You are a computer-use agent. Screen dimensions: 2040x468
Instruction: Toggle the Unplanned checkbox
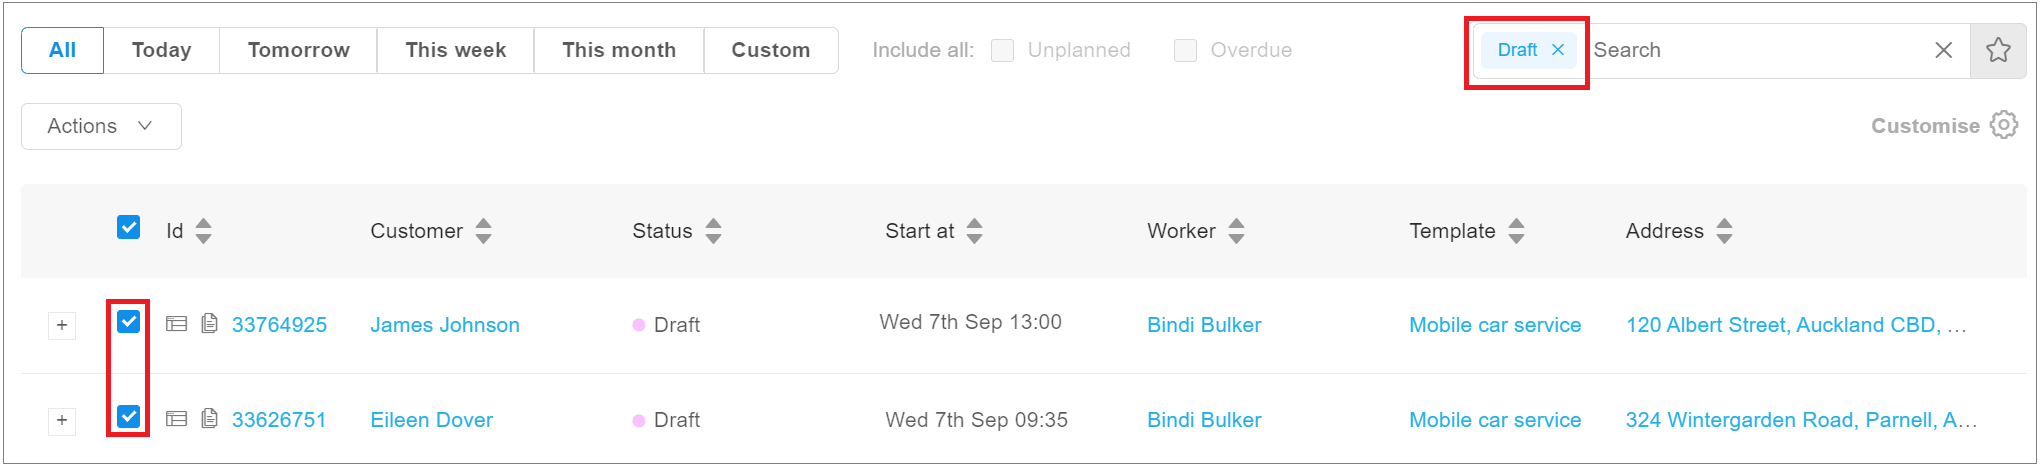[x=1002, y=50]
